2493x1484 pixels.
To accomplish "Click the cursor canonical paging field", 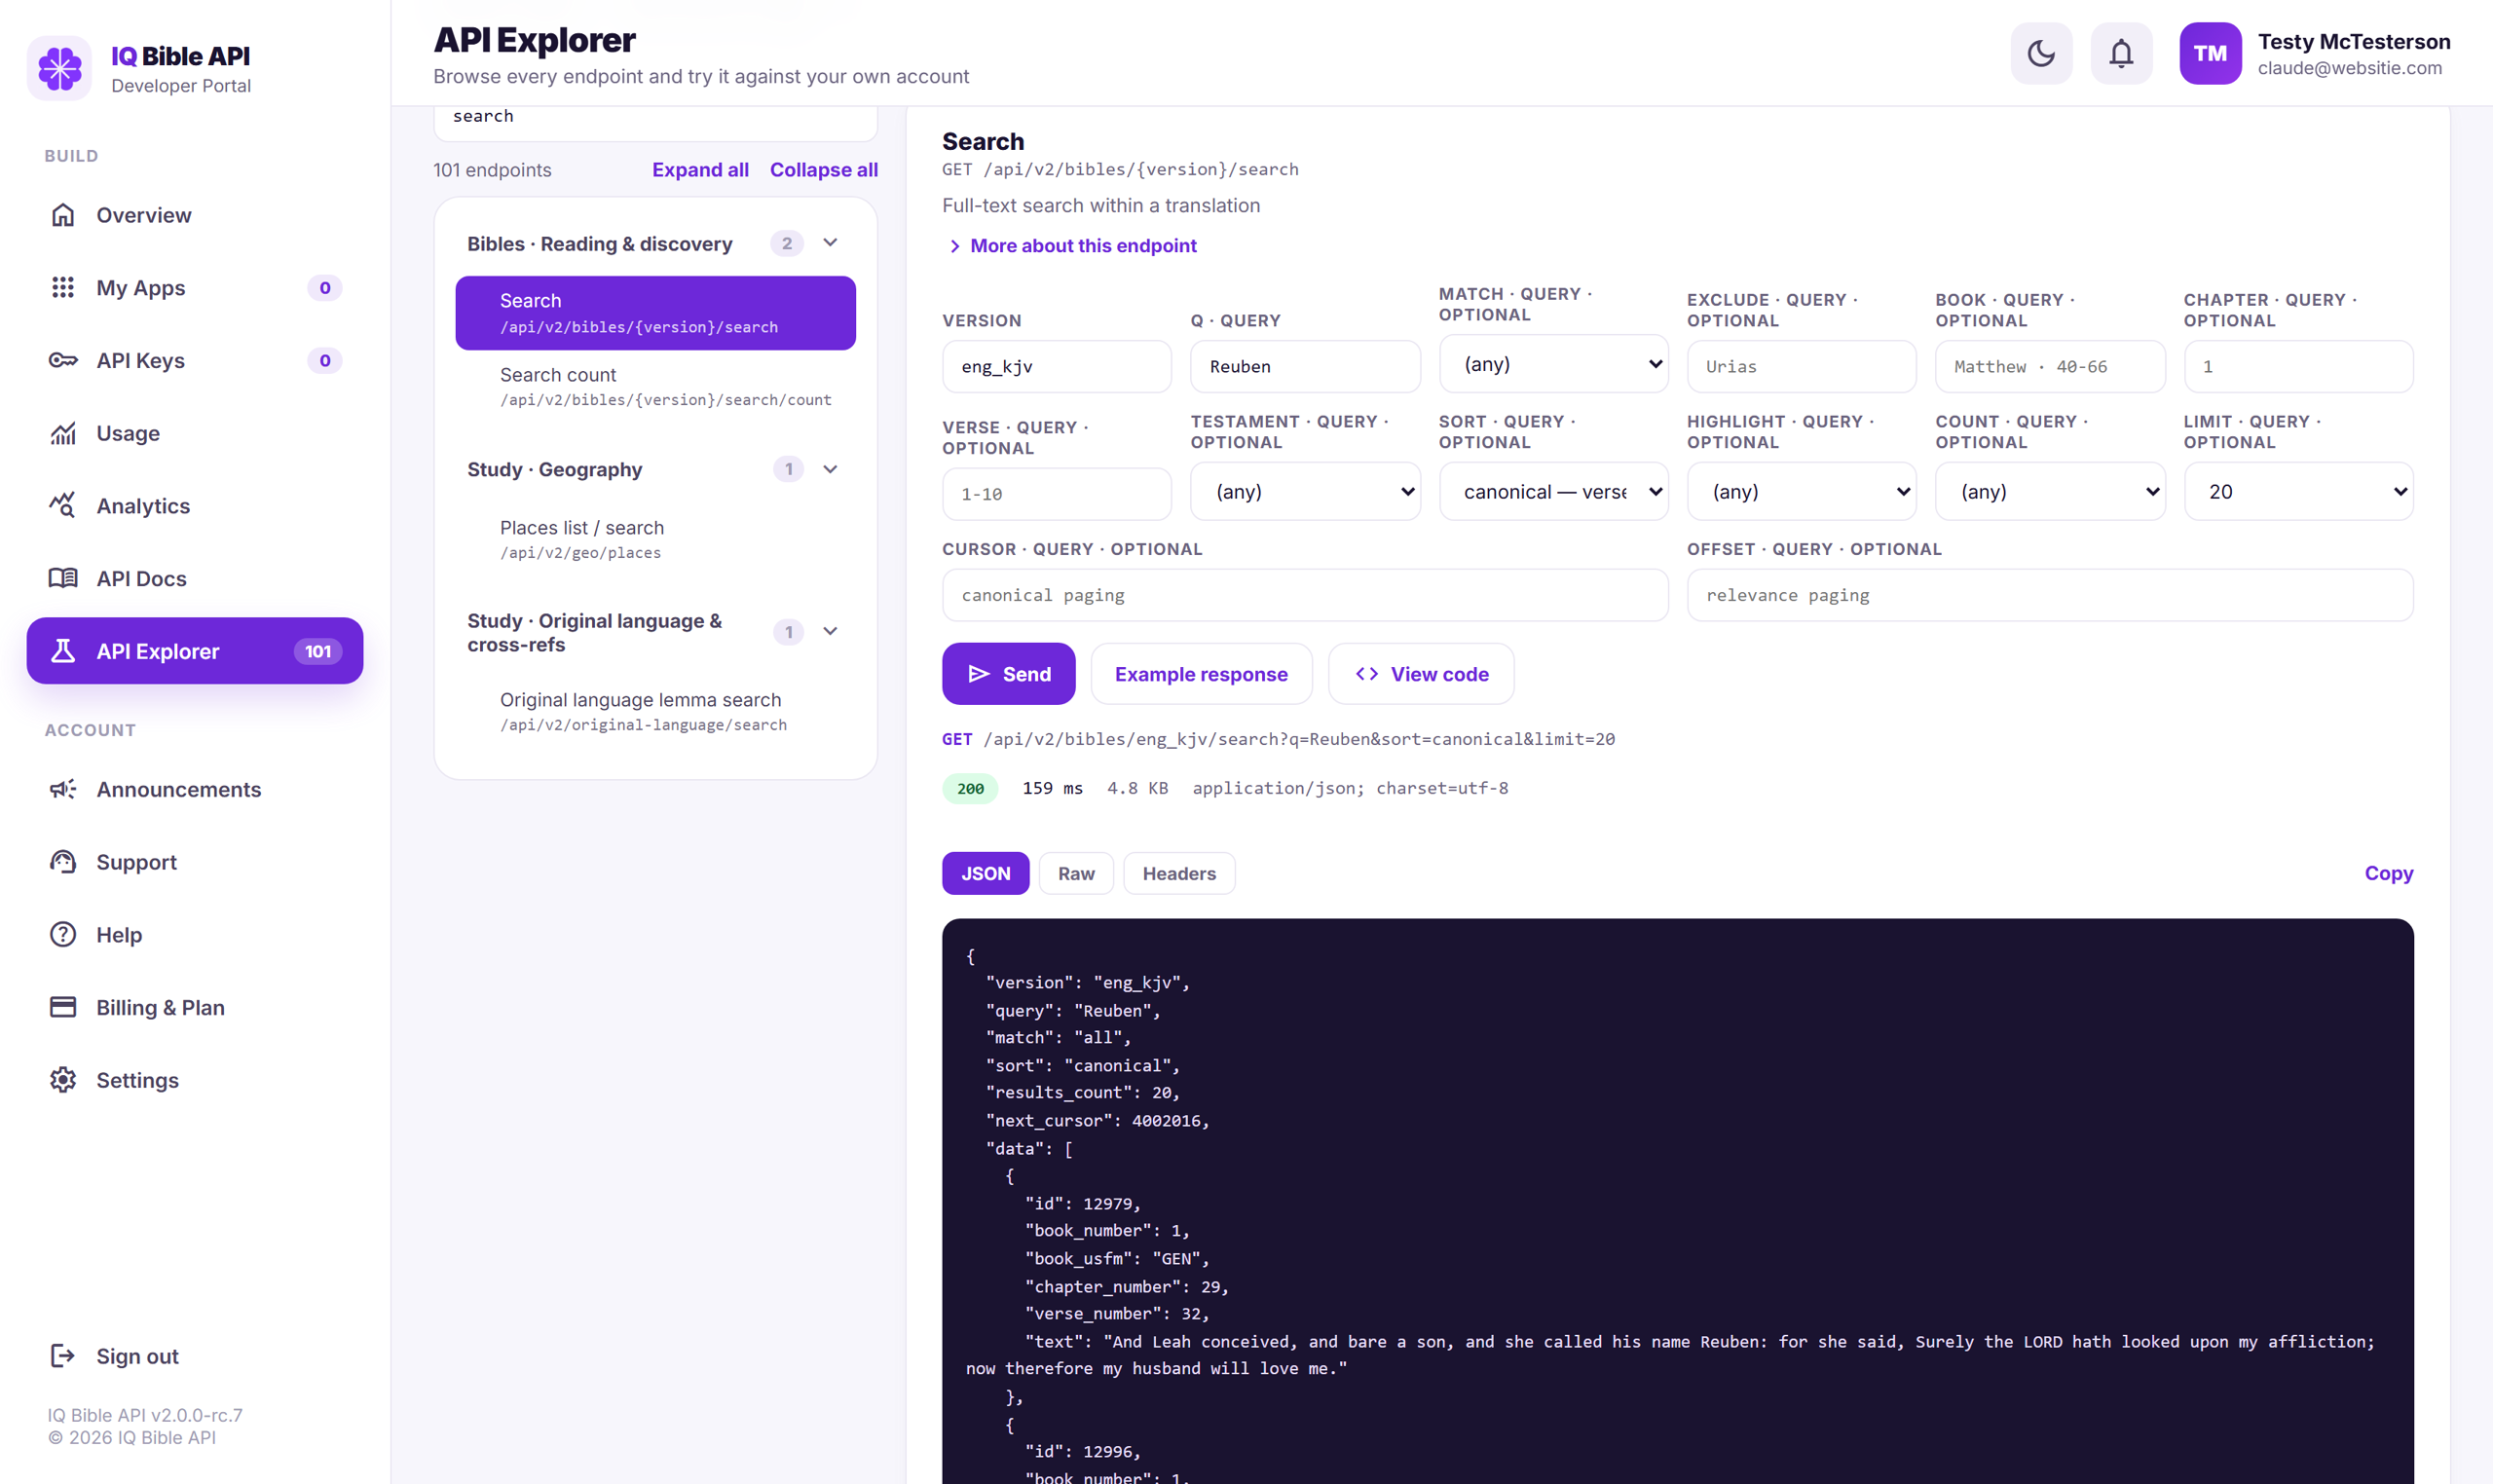I will [x=1304, y=596].
